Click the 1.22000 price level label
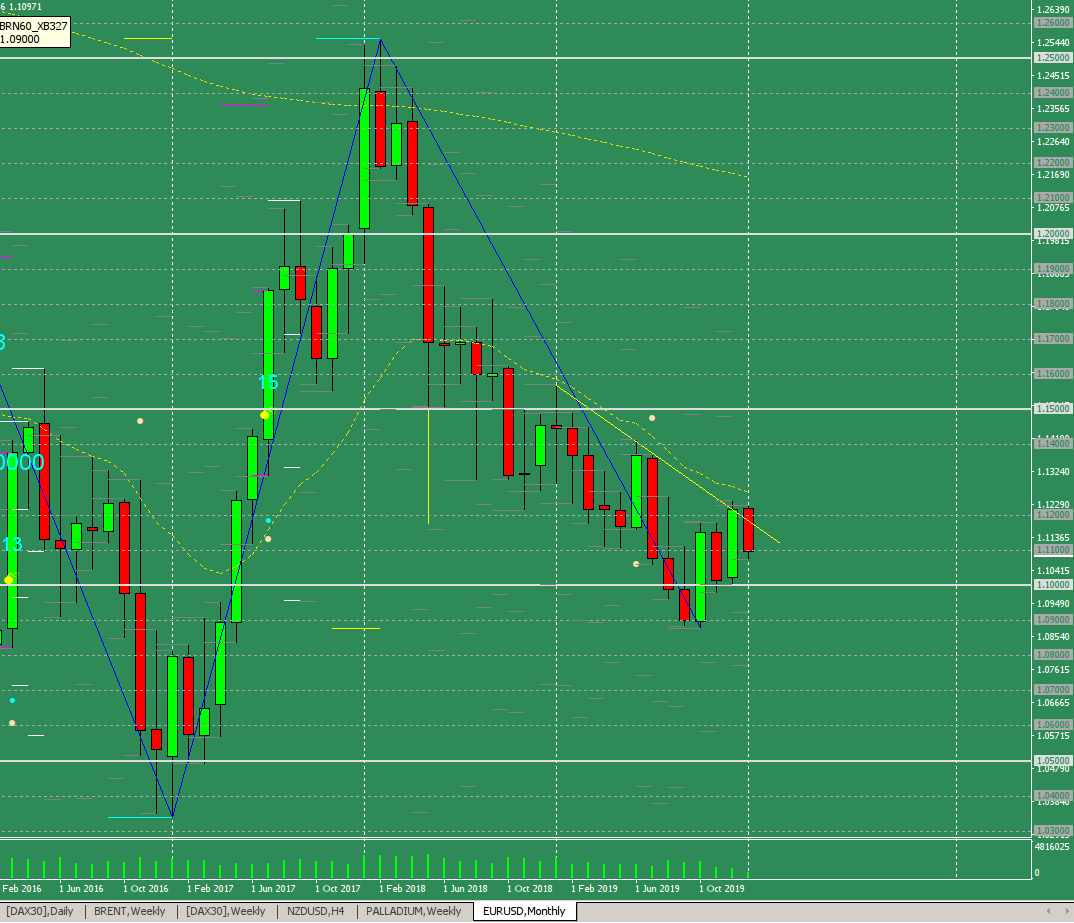Viewport: 1074px width, 923px height. (x=1053, y=163)
